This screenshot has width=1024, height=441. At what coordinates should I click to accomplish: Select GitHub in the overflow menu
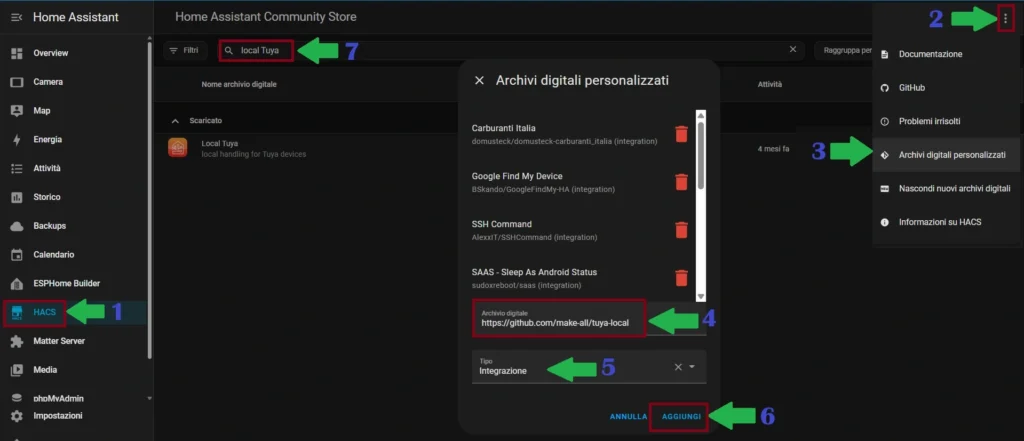click(x=946, y=88)
